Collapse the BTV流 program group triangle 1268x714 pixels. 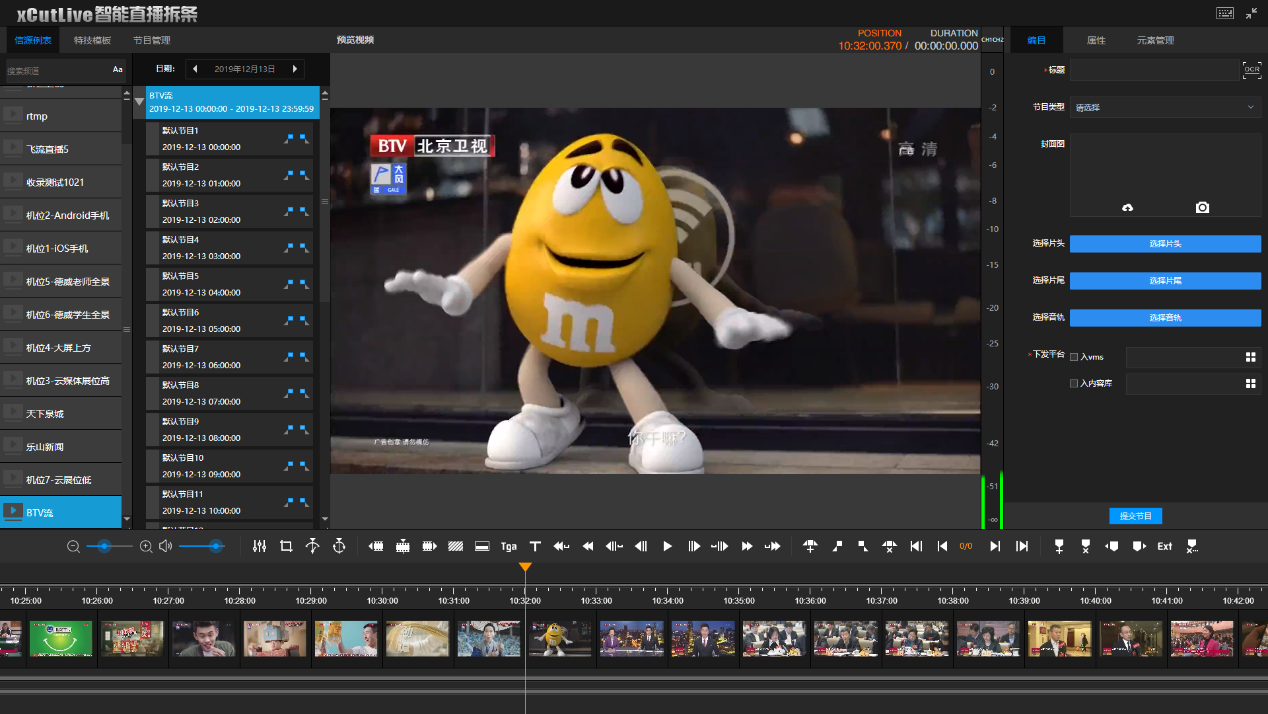click(139, 101)
